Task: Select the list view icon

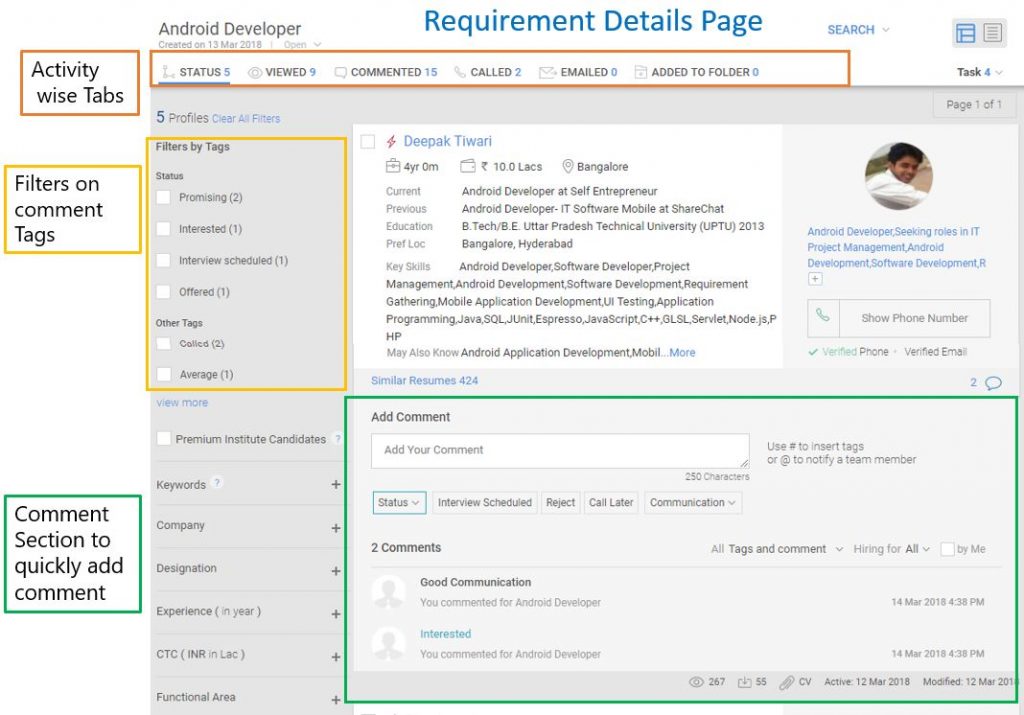Action: coord(990,33)
